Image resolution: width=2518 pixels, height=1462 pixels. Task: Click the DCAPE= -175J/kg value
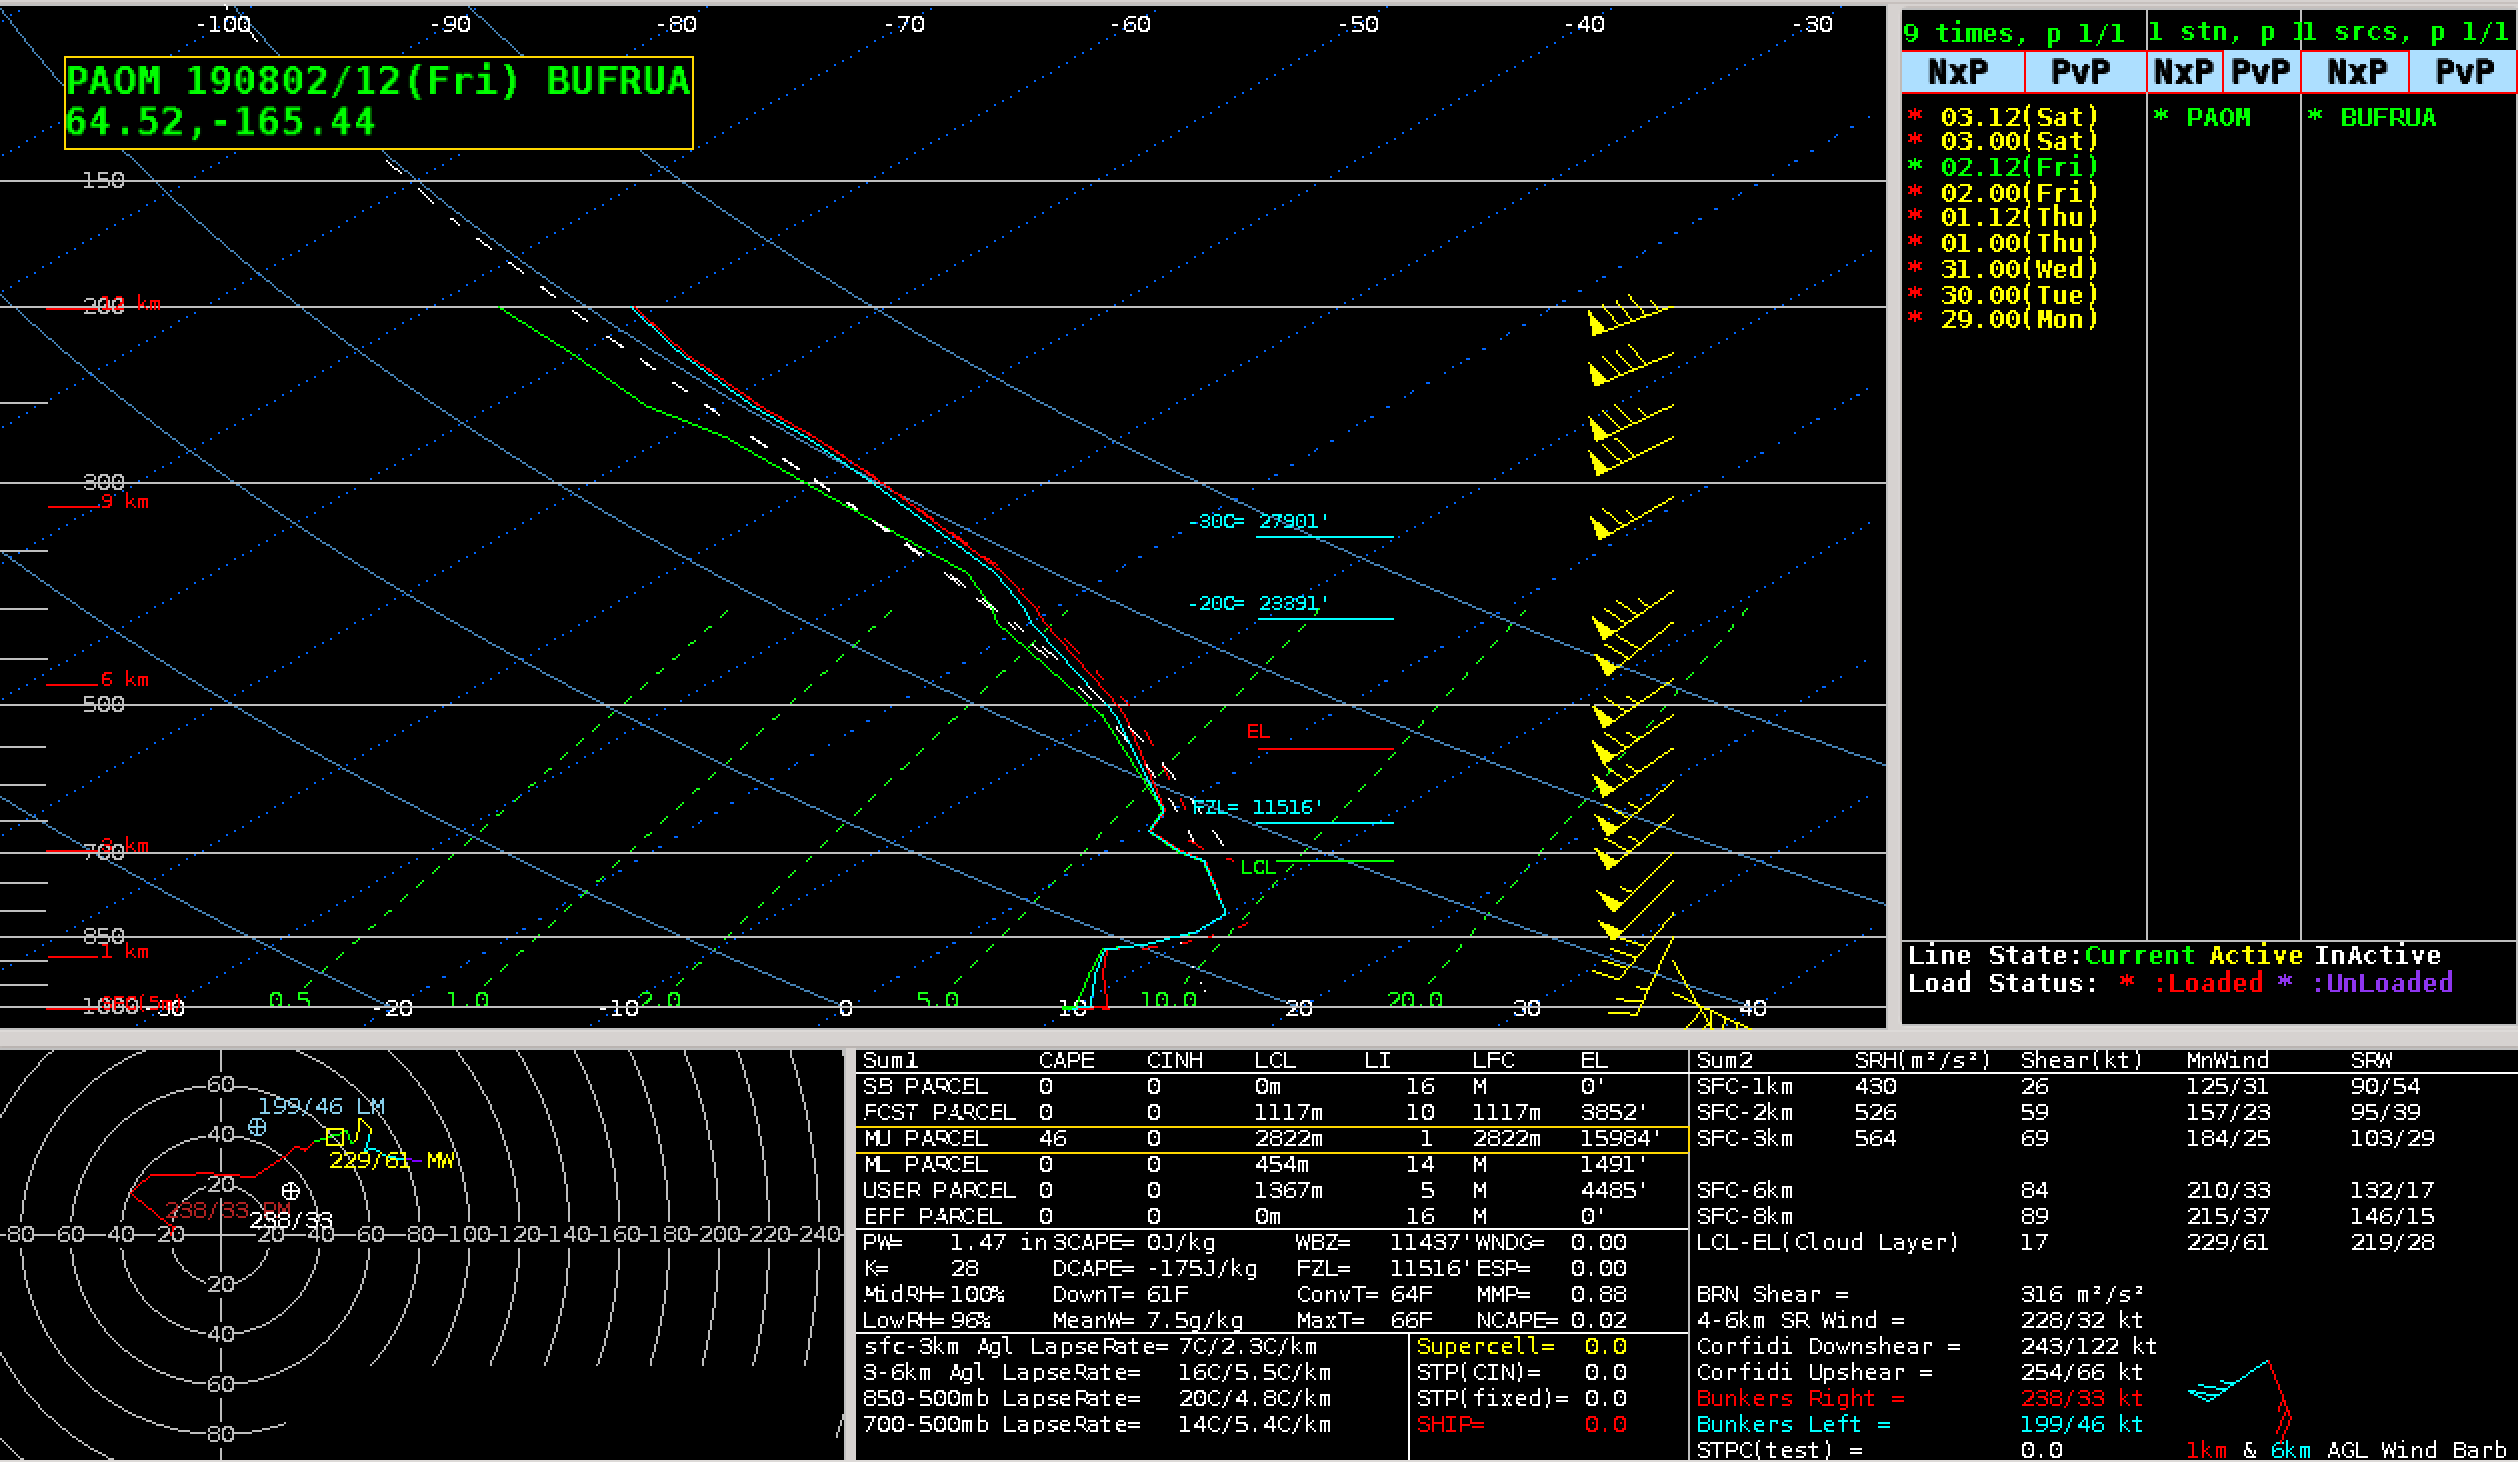click(x=1154, y=1268)
